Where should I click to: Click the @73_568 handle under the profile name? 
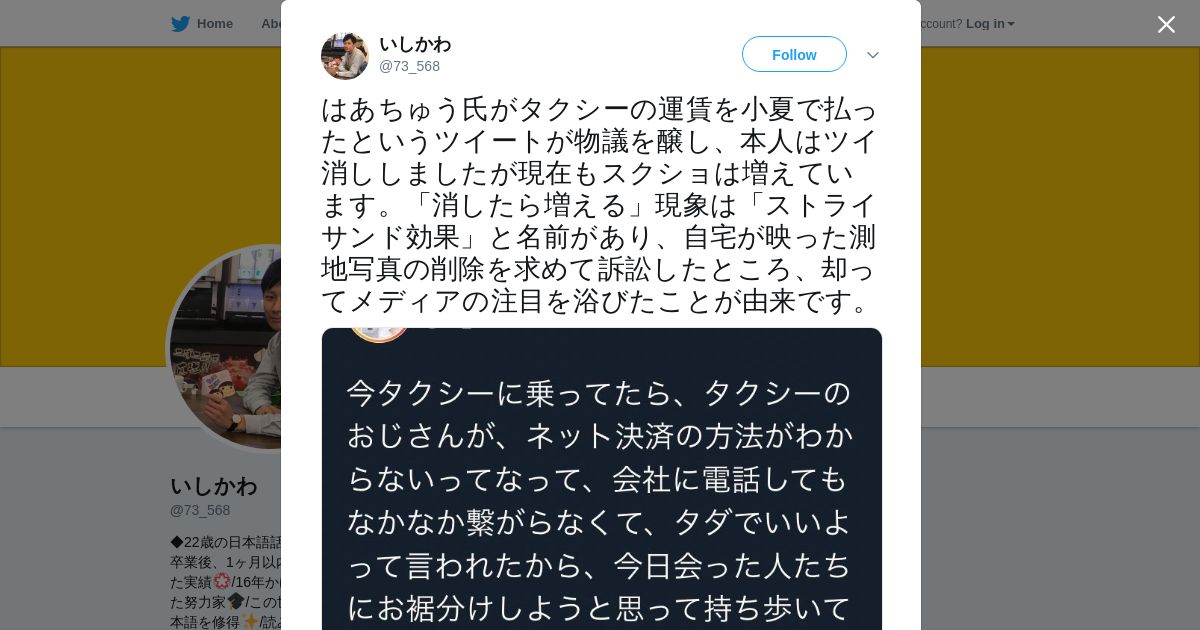point(200,510)
